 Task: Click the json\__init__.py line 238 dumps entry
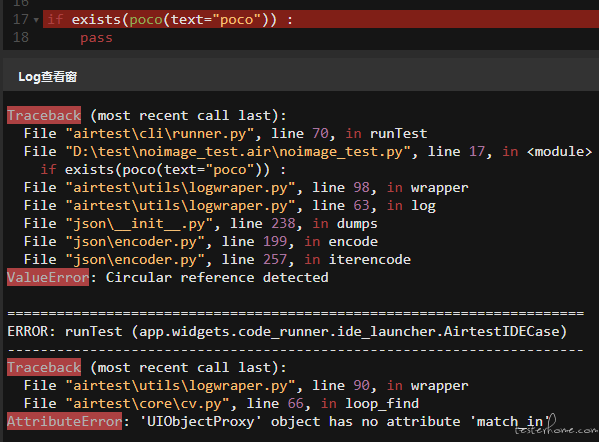click(x=201, y=223)
